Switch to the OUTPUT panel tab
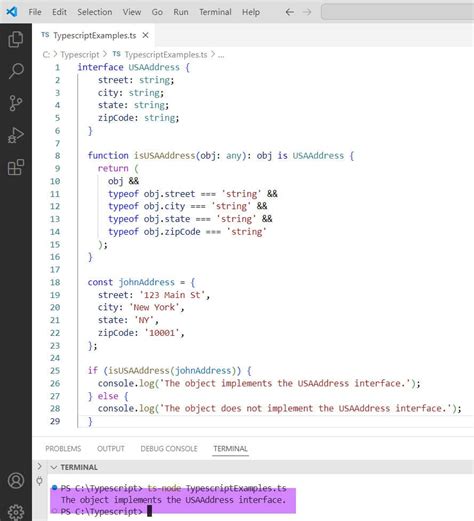Viewport: 474px width, 521px height. tap(111, 449)
